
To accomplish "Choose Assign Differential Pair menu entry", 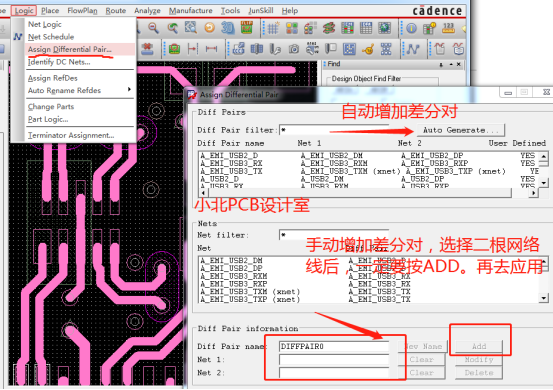I will coord(70,49).
